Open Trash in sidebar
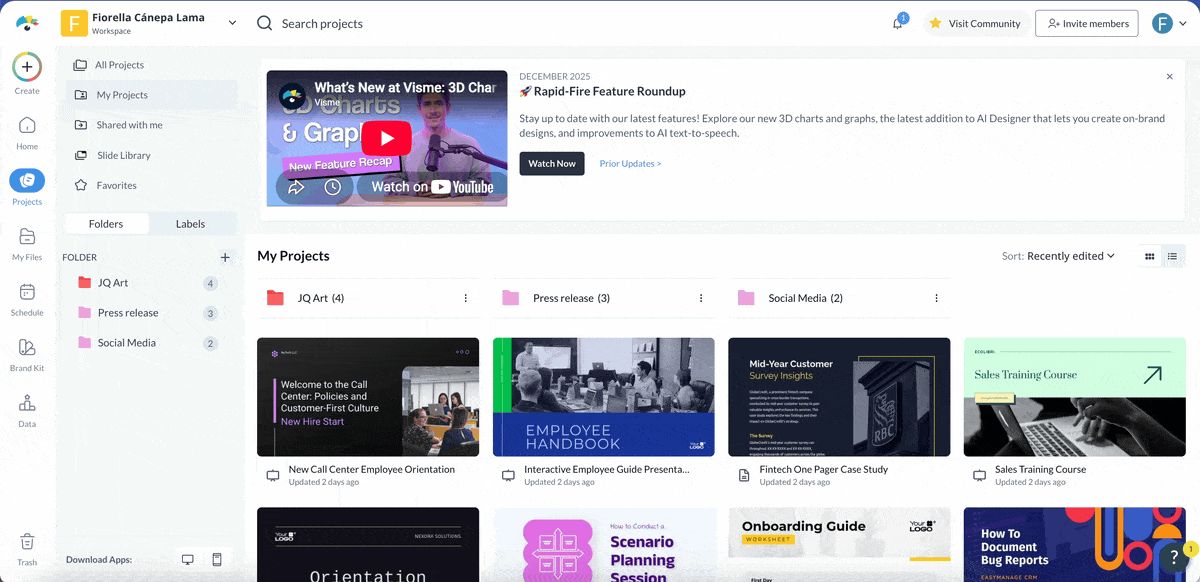 tap(27, 548)
